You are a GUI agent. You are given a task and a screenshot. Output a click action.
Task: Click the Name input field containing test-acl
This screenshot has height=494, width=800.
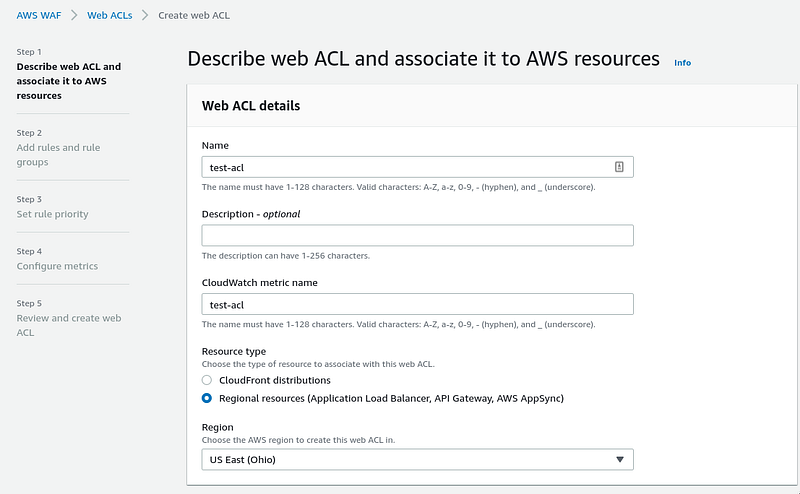417,167
